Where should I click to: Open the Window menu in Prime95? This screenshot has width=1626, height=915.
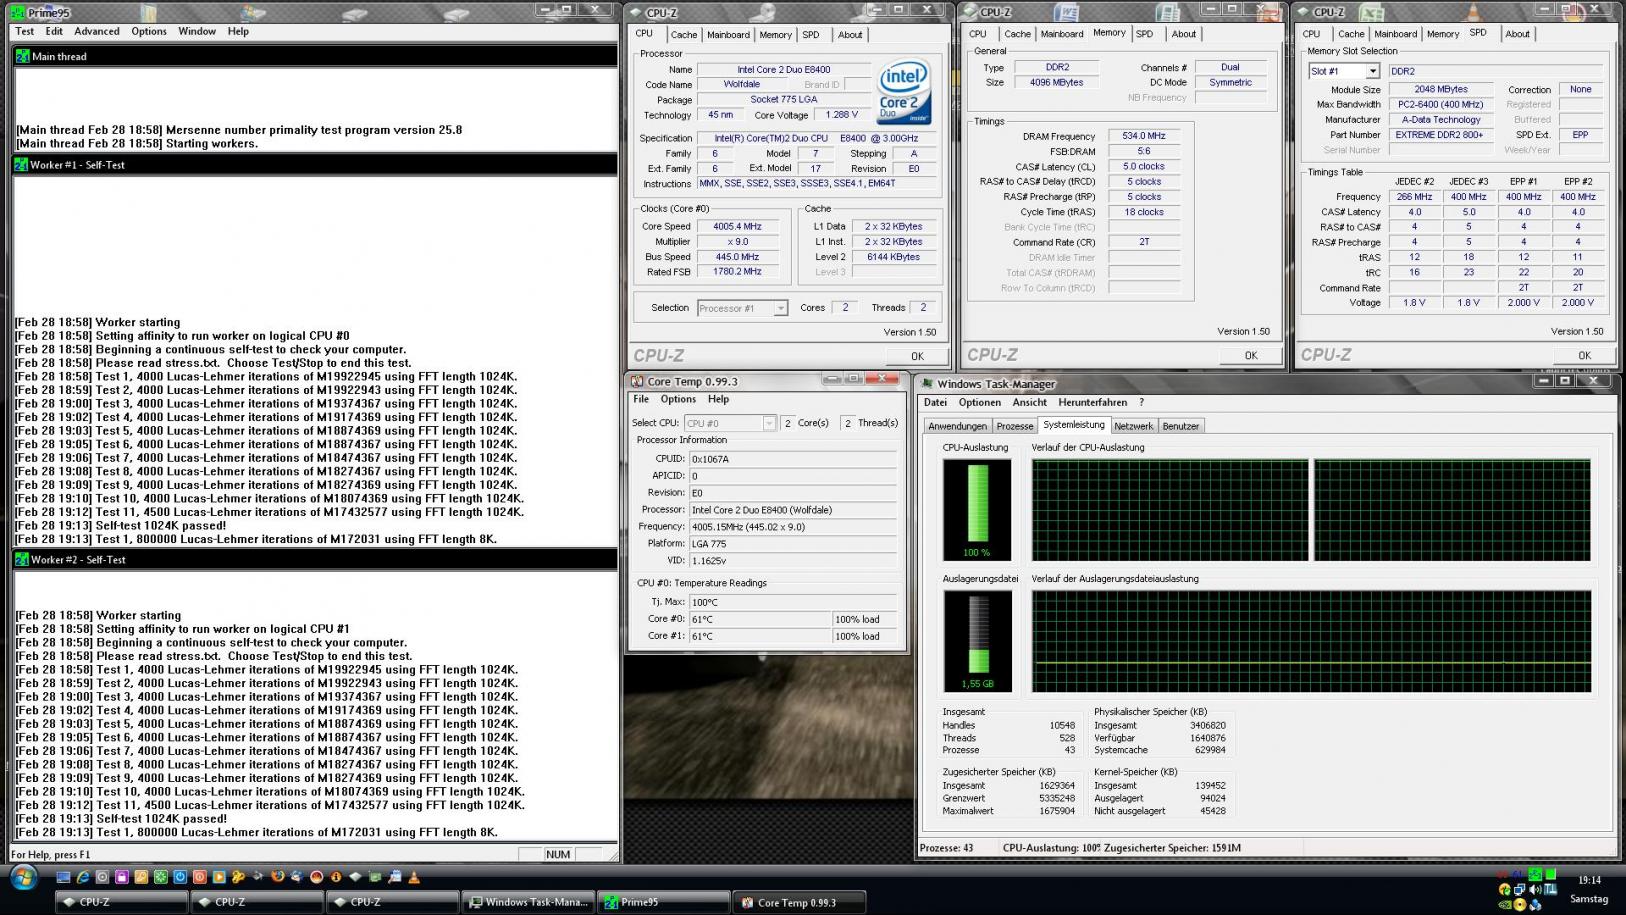pos(197,31)
